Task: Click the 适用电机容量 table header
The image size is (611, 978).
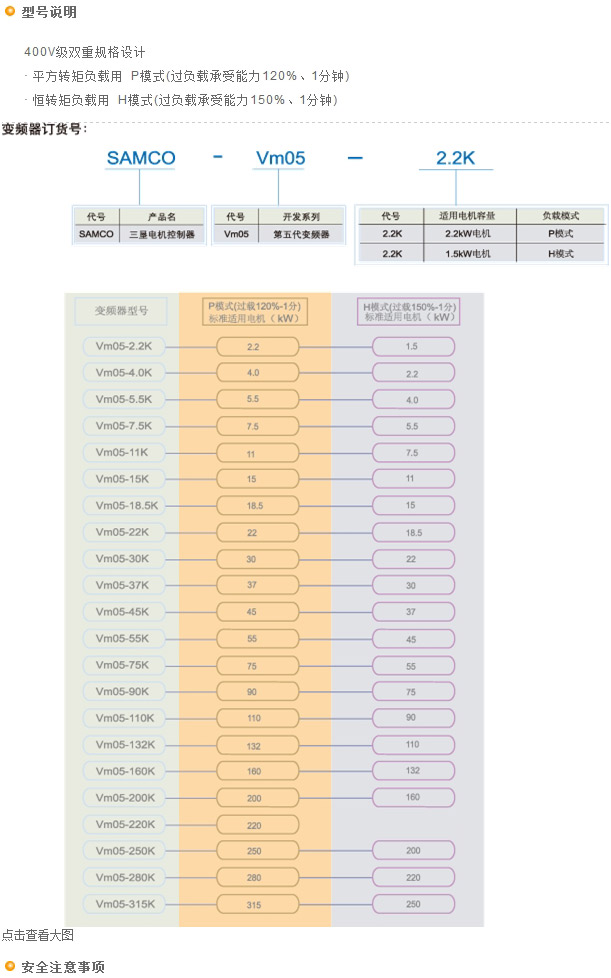Action: pyautogui.click(x=468, y=216)
